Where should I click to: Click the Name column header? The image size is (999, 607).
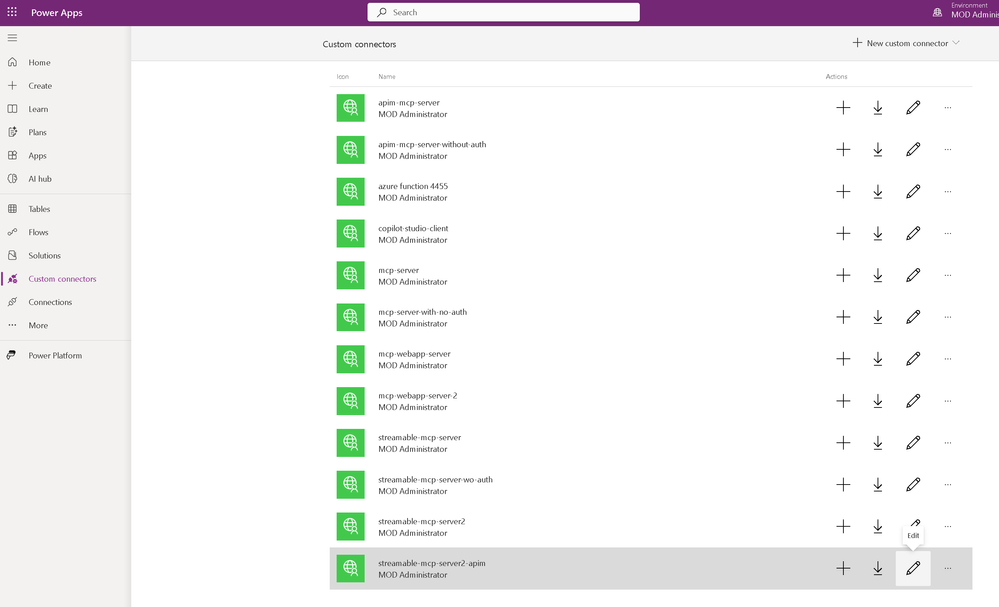[x=387, y=76]
